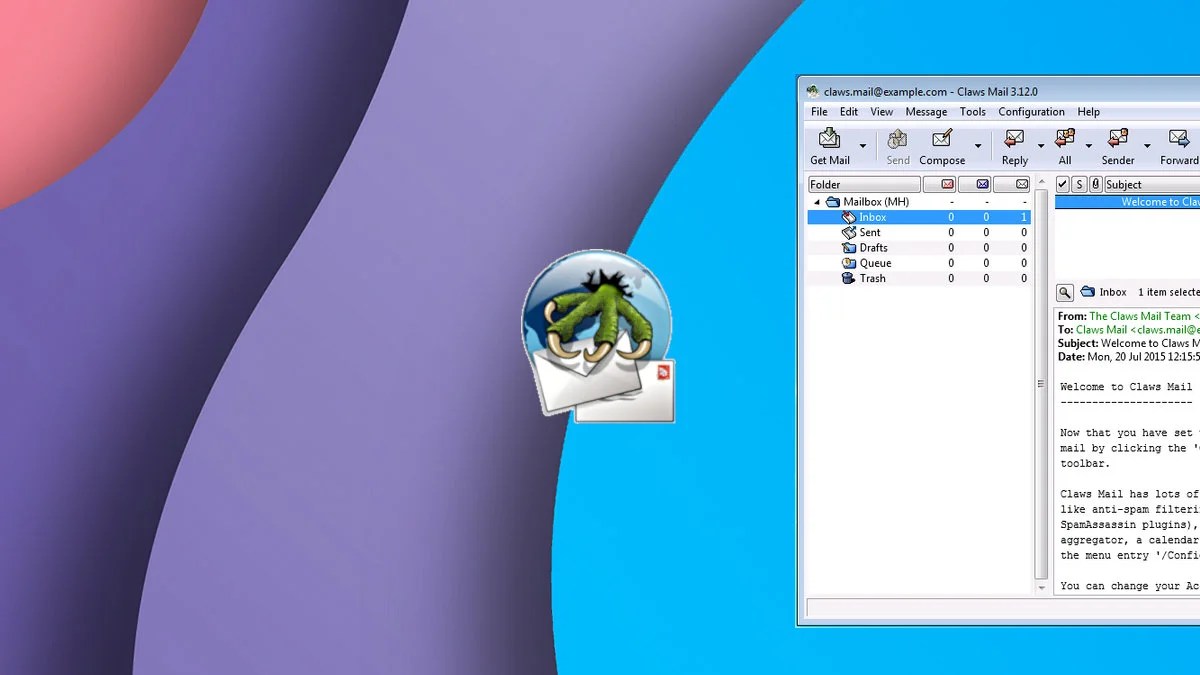Image resolution: width=1200 pixels, height=675 pixels.
Task: Click the greyed-out Send toolbar icon
Action: pyautogui.click(x=897, y=139)
